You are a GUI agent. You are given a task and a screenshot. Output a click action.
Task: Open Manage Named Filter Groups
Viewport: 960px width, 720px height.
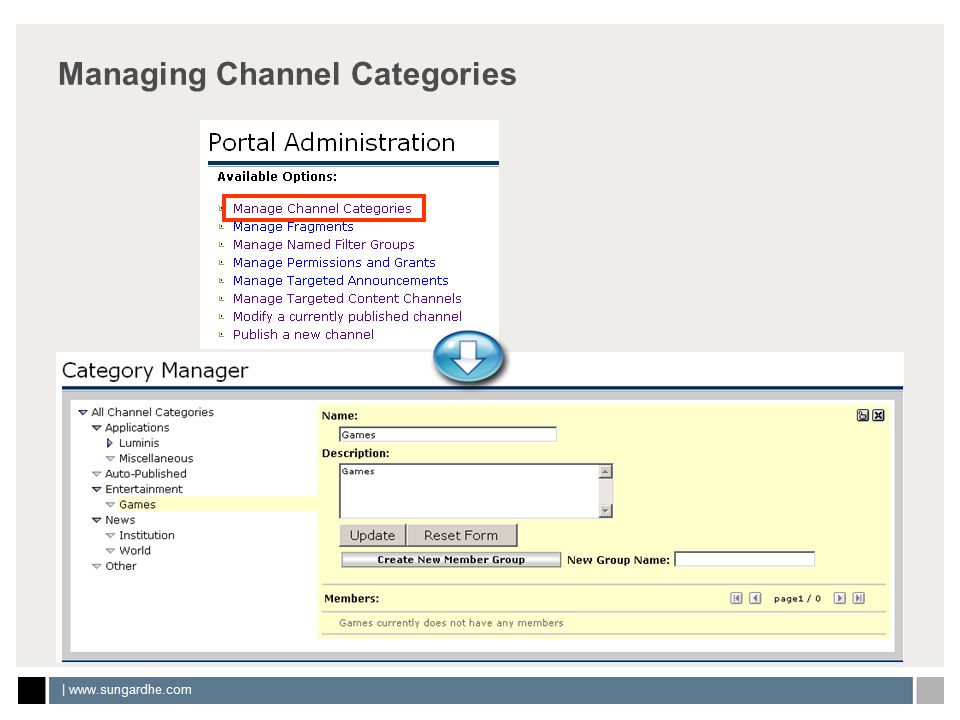click(x=323, y=244)
